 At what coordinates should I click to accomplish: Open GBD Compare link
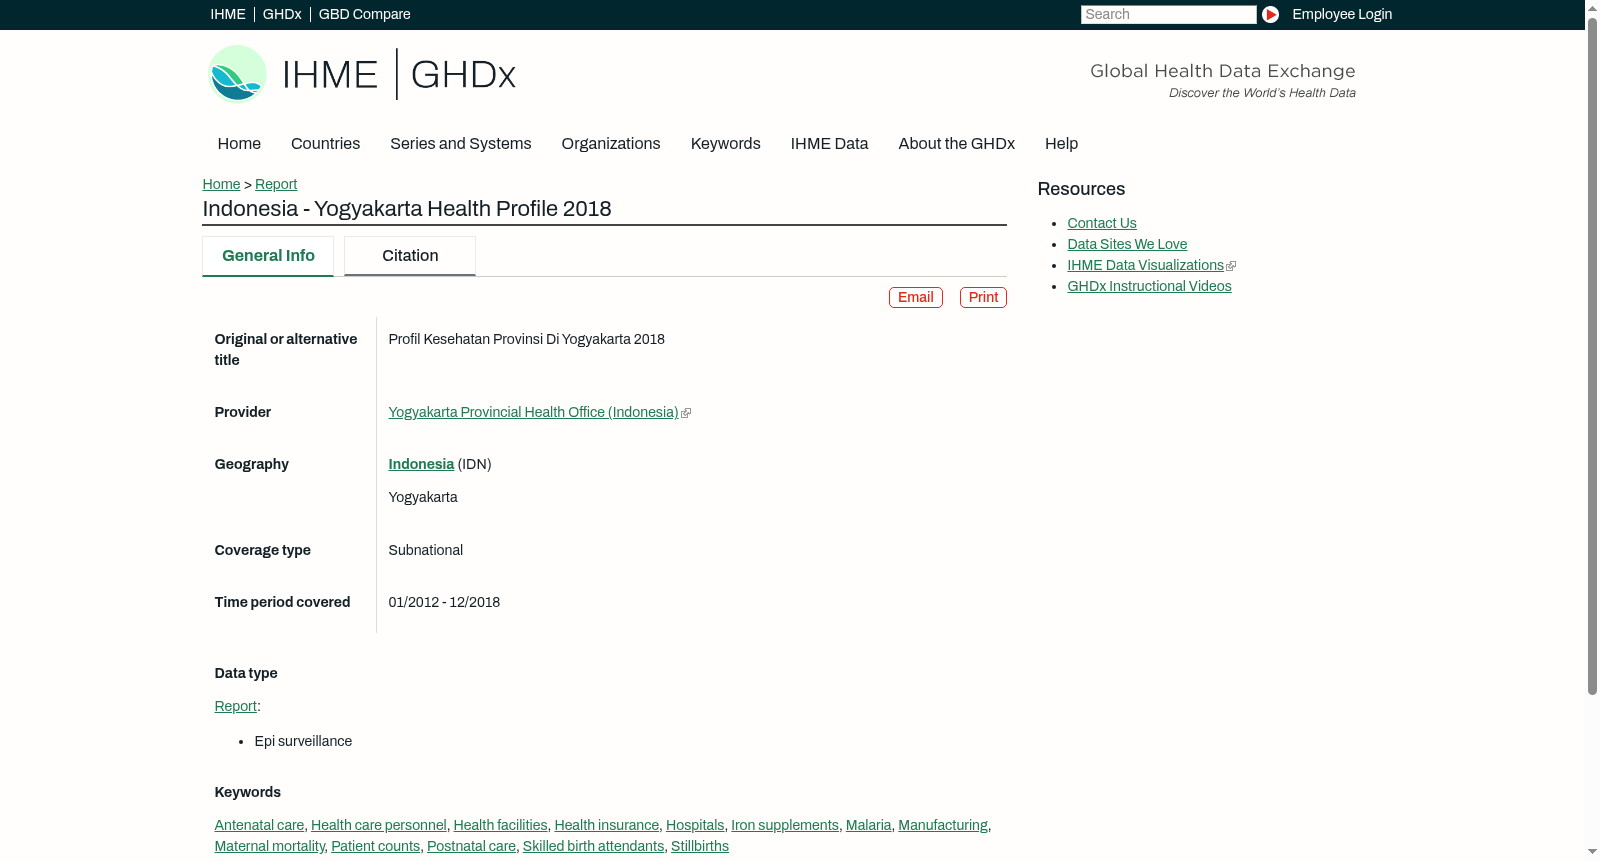364,14
